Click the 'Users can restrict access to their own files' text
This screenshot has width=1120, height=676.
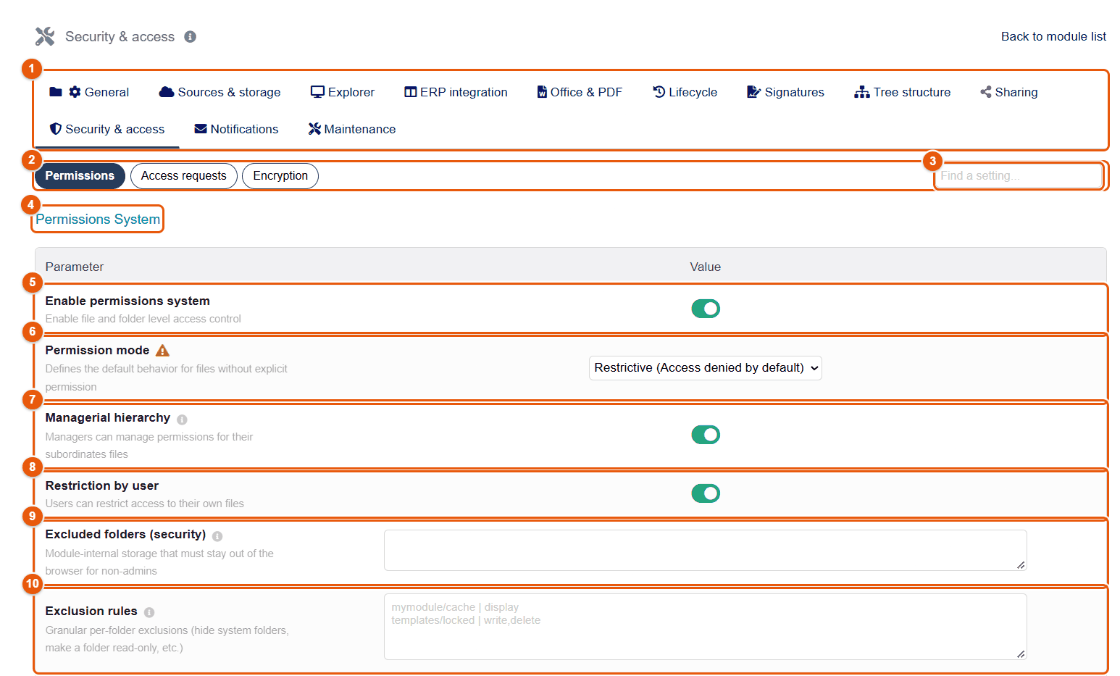(x=144, y=503)
